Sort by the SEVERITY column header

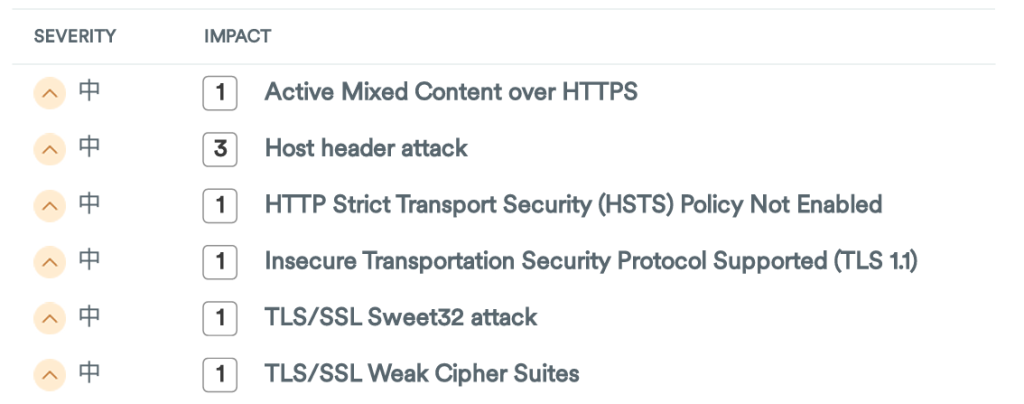click(75, 37)
